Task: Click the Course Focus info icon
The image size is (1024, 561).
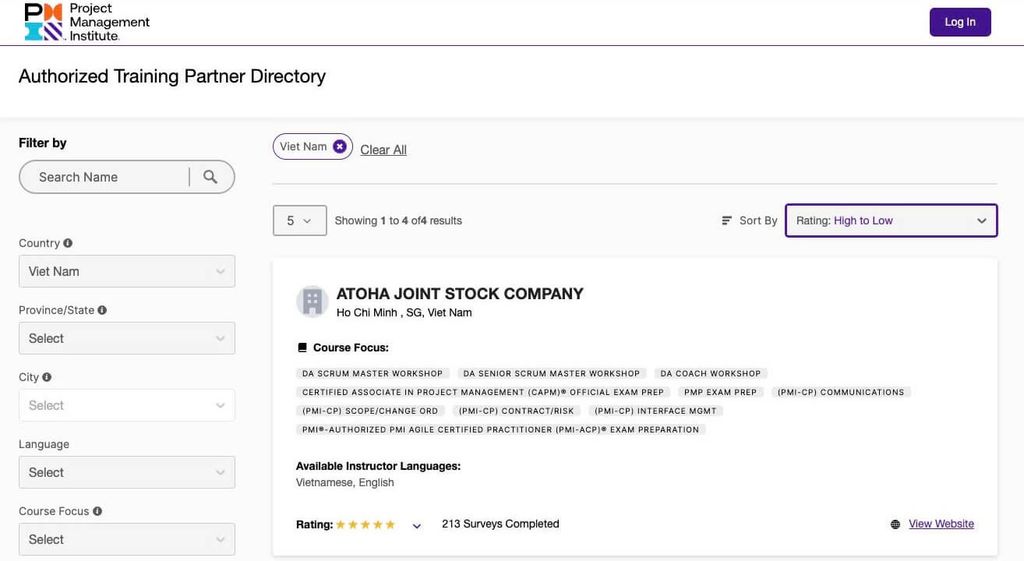Action: [x=97, y=511]
